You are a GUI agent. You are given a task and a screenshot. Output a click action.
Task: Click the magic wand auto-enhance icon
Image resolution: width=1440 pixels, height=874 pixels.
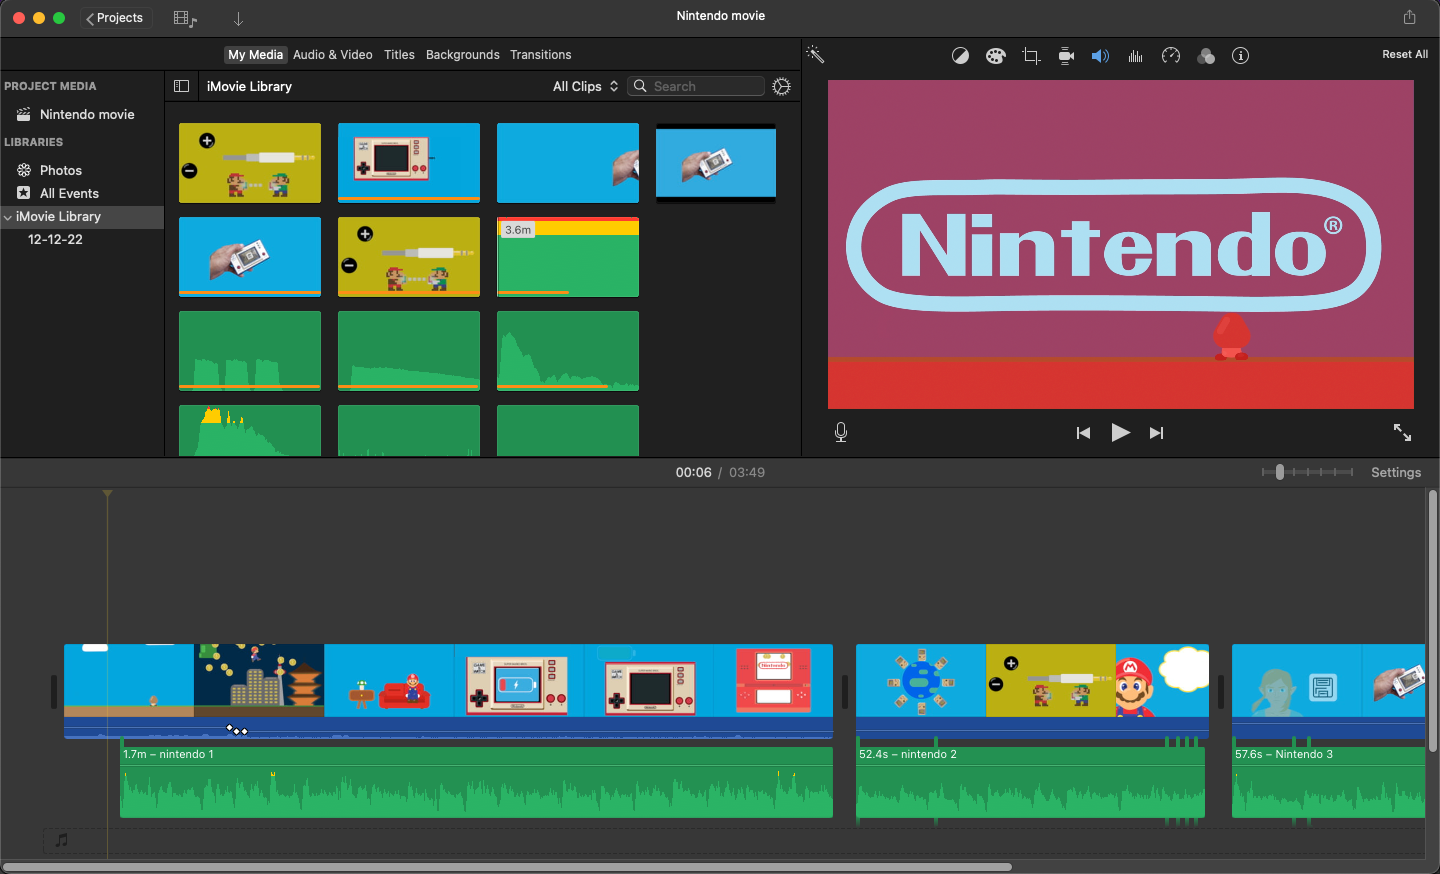815,55
